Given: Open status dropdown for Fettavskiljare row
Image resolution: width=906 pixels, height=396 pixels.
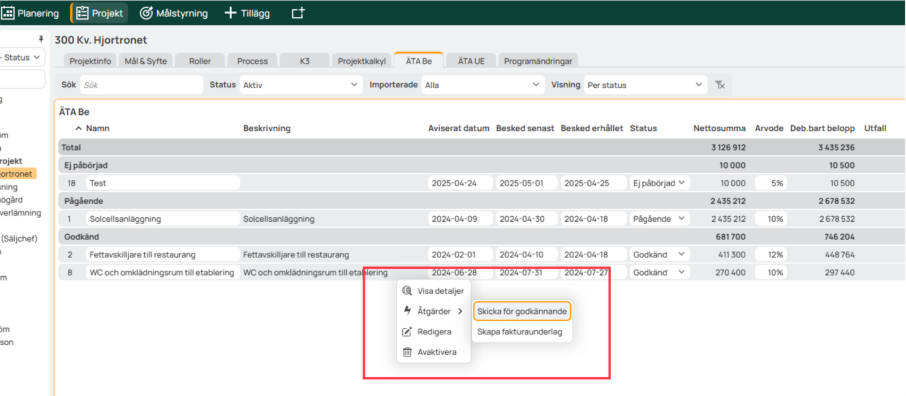Looking at the screenshot, I should pos(659,254).
